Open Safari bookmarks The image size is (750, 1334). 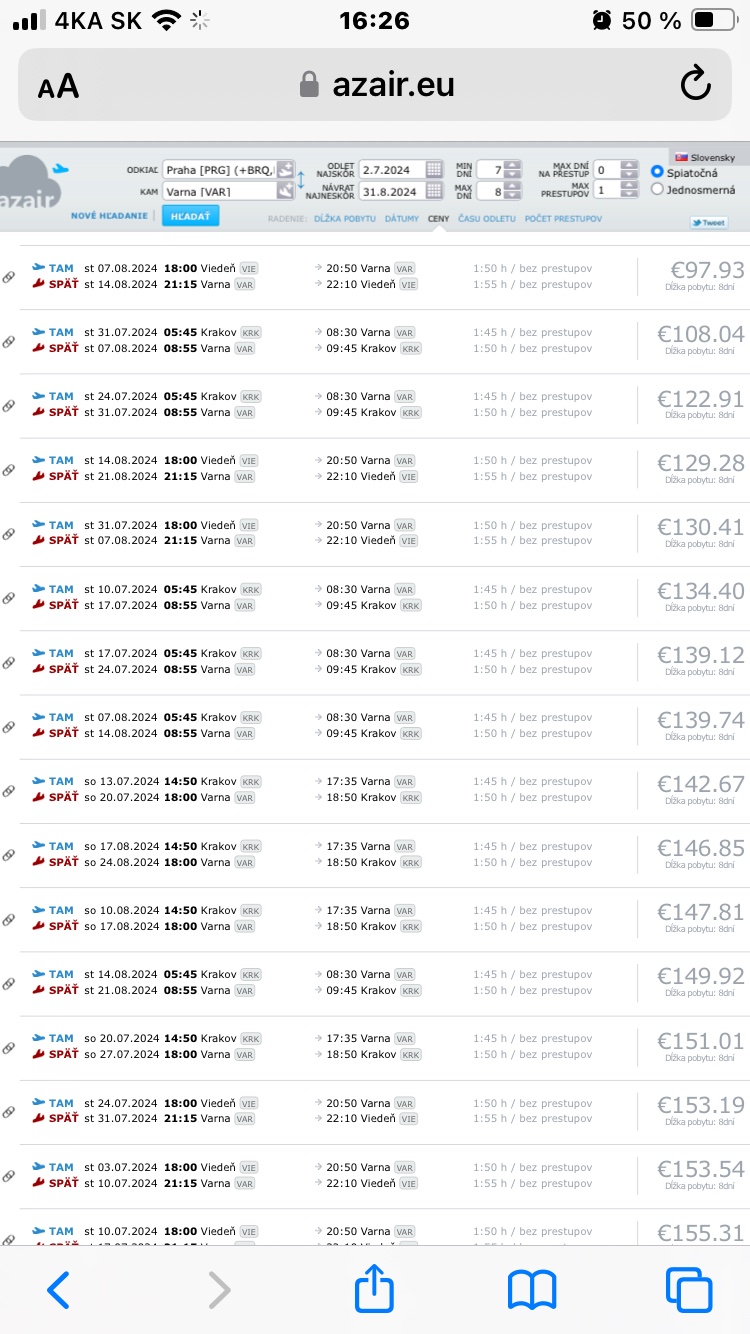point(532,1289)
